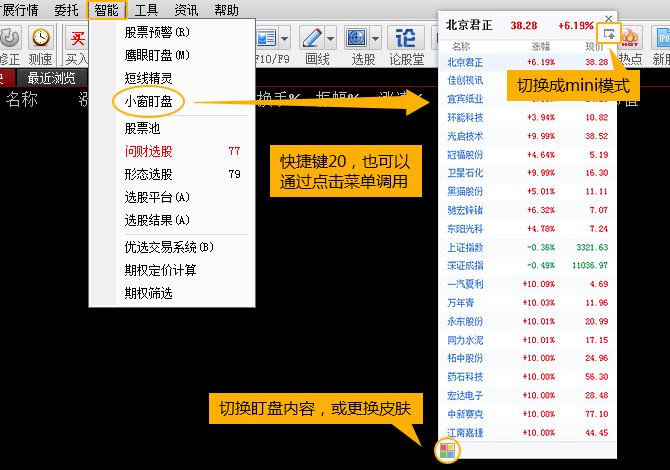Switch to the 最近浏览 tab
Viewport: 670px width, 470px height.
[51, 78]
